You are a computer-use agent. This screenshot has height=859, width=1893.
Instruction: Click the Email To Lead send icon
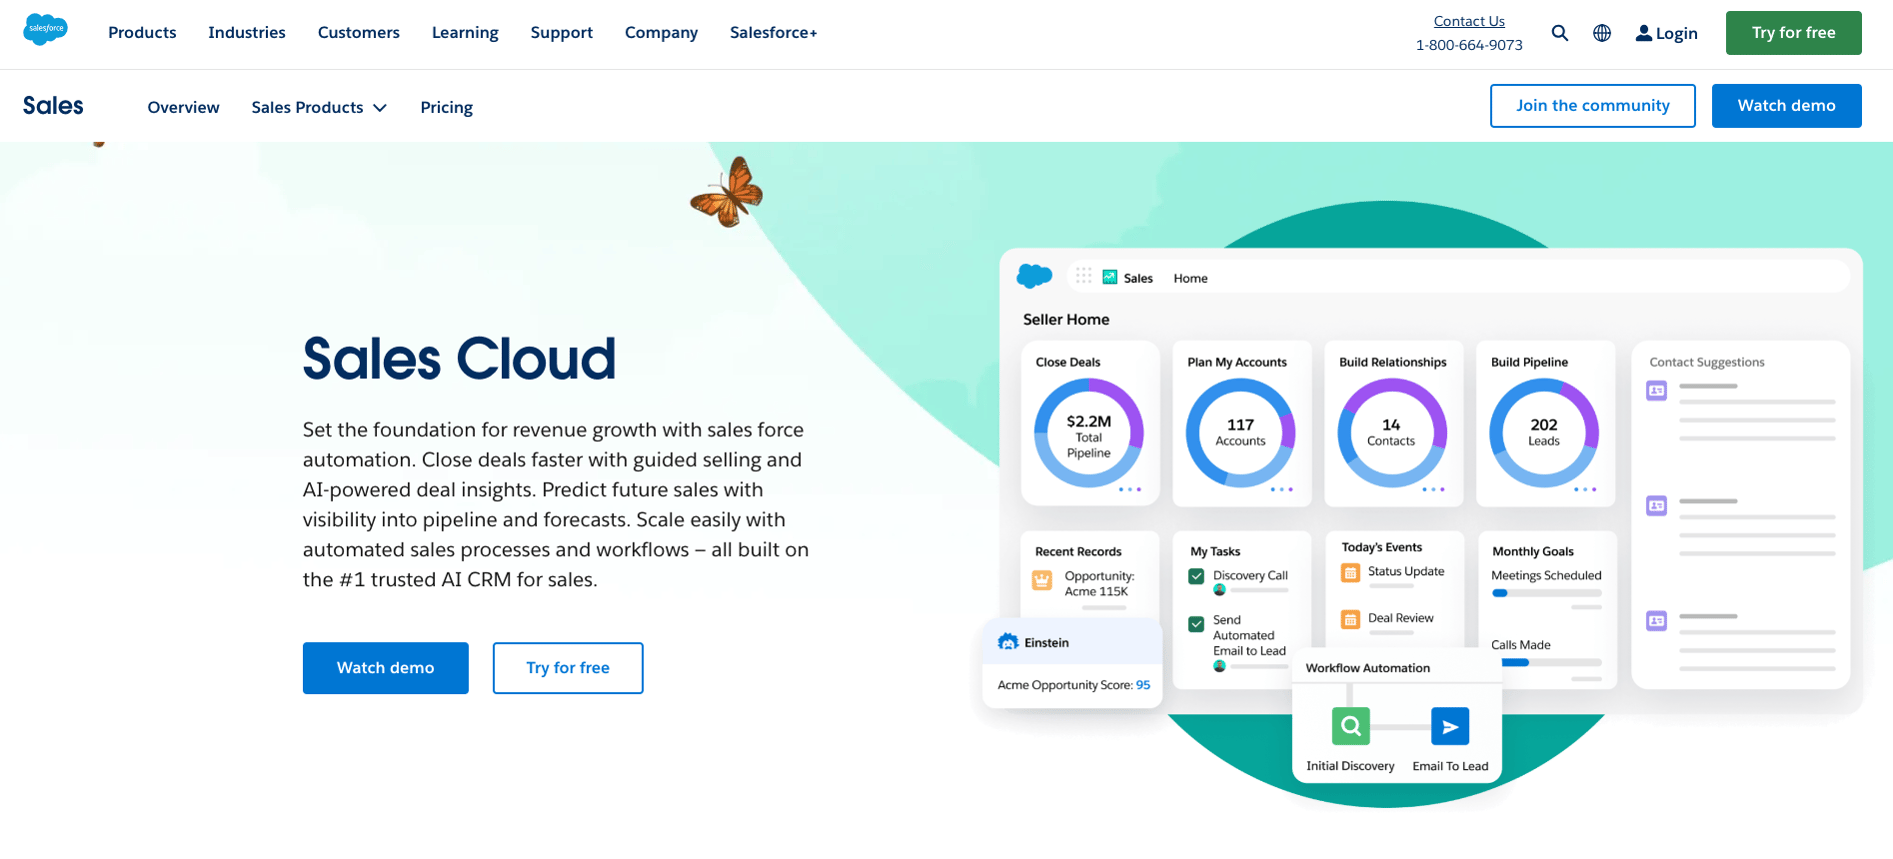(x=1450, y=726)
